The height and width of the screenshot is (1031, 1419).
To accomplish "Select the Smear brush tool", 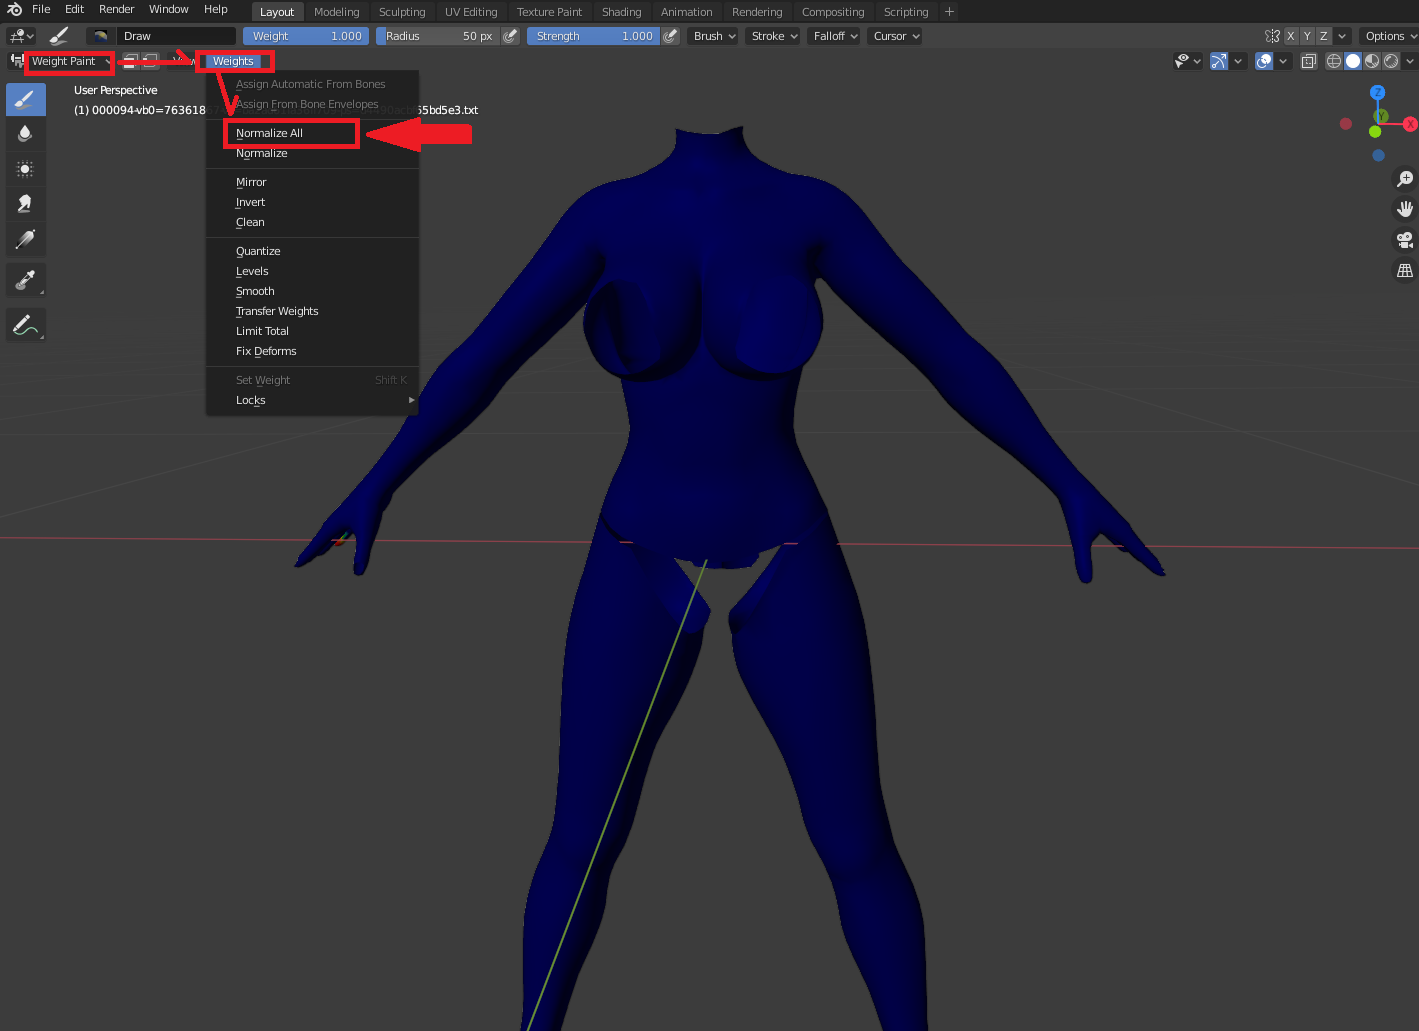I will tap(25, 204).
